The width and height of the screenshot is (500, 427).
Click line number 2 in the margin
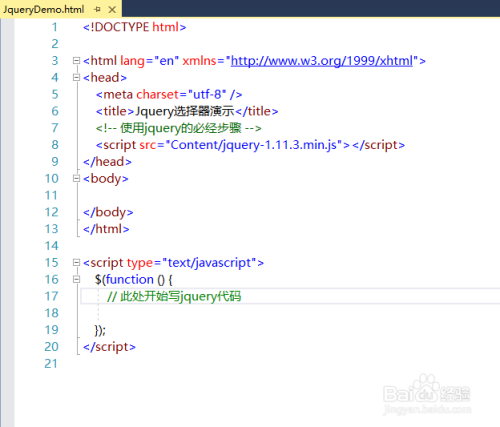tap(55, 44)
